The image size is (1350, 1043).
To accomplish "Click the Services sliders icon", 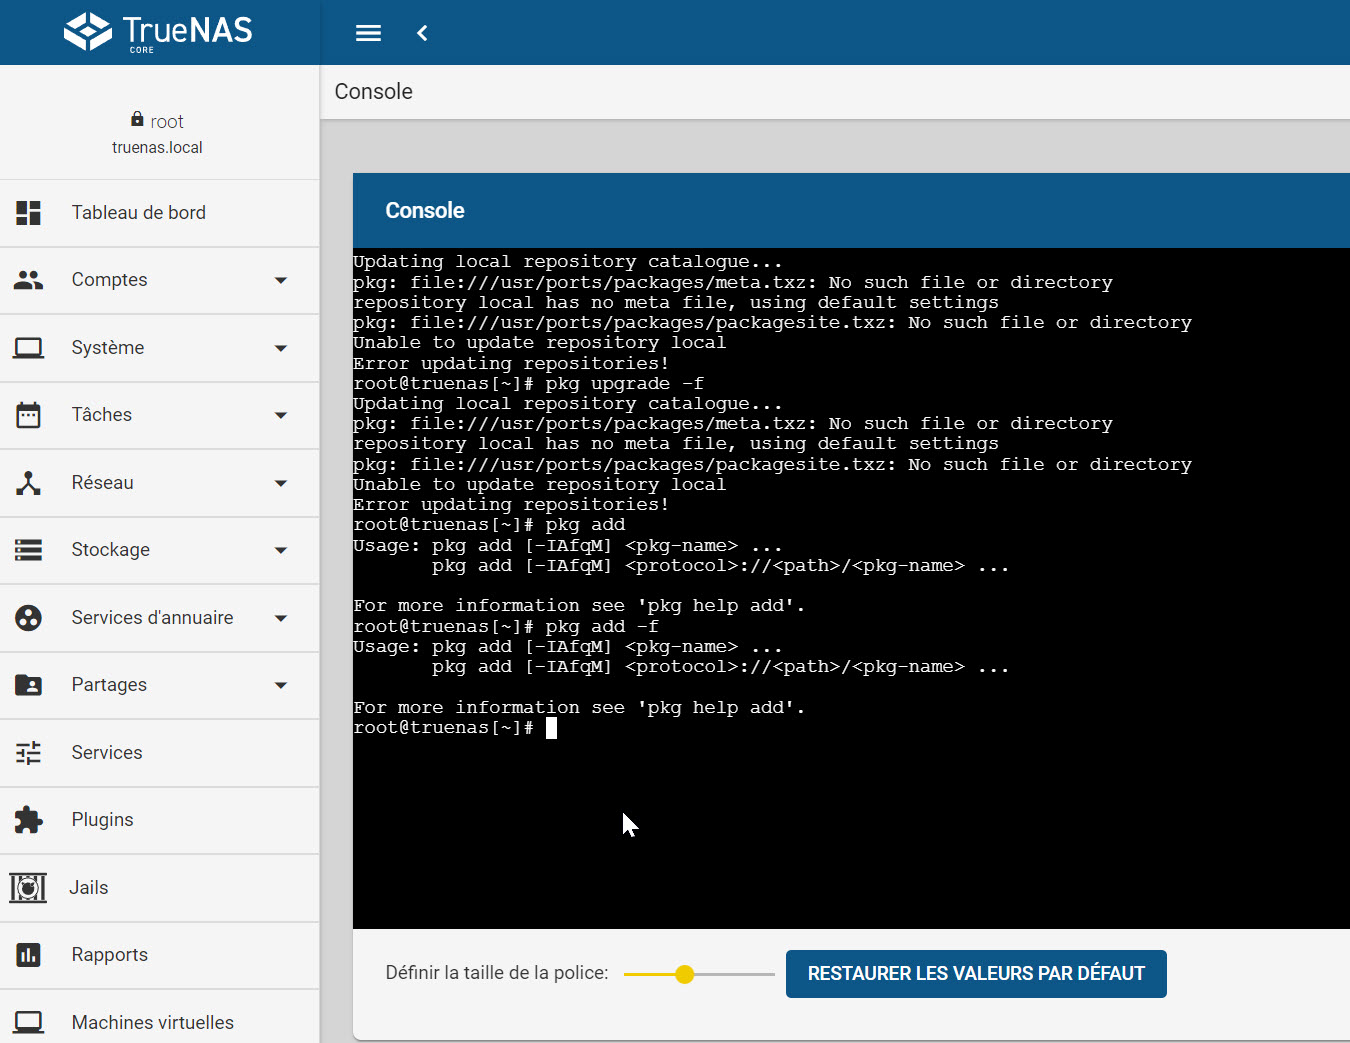I will pos(29,753).
